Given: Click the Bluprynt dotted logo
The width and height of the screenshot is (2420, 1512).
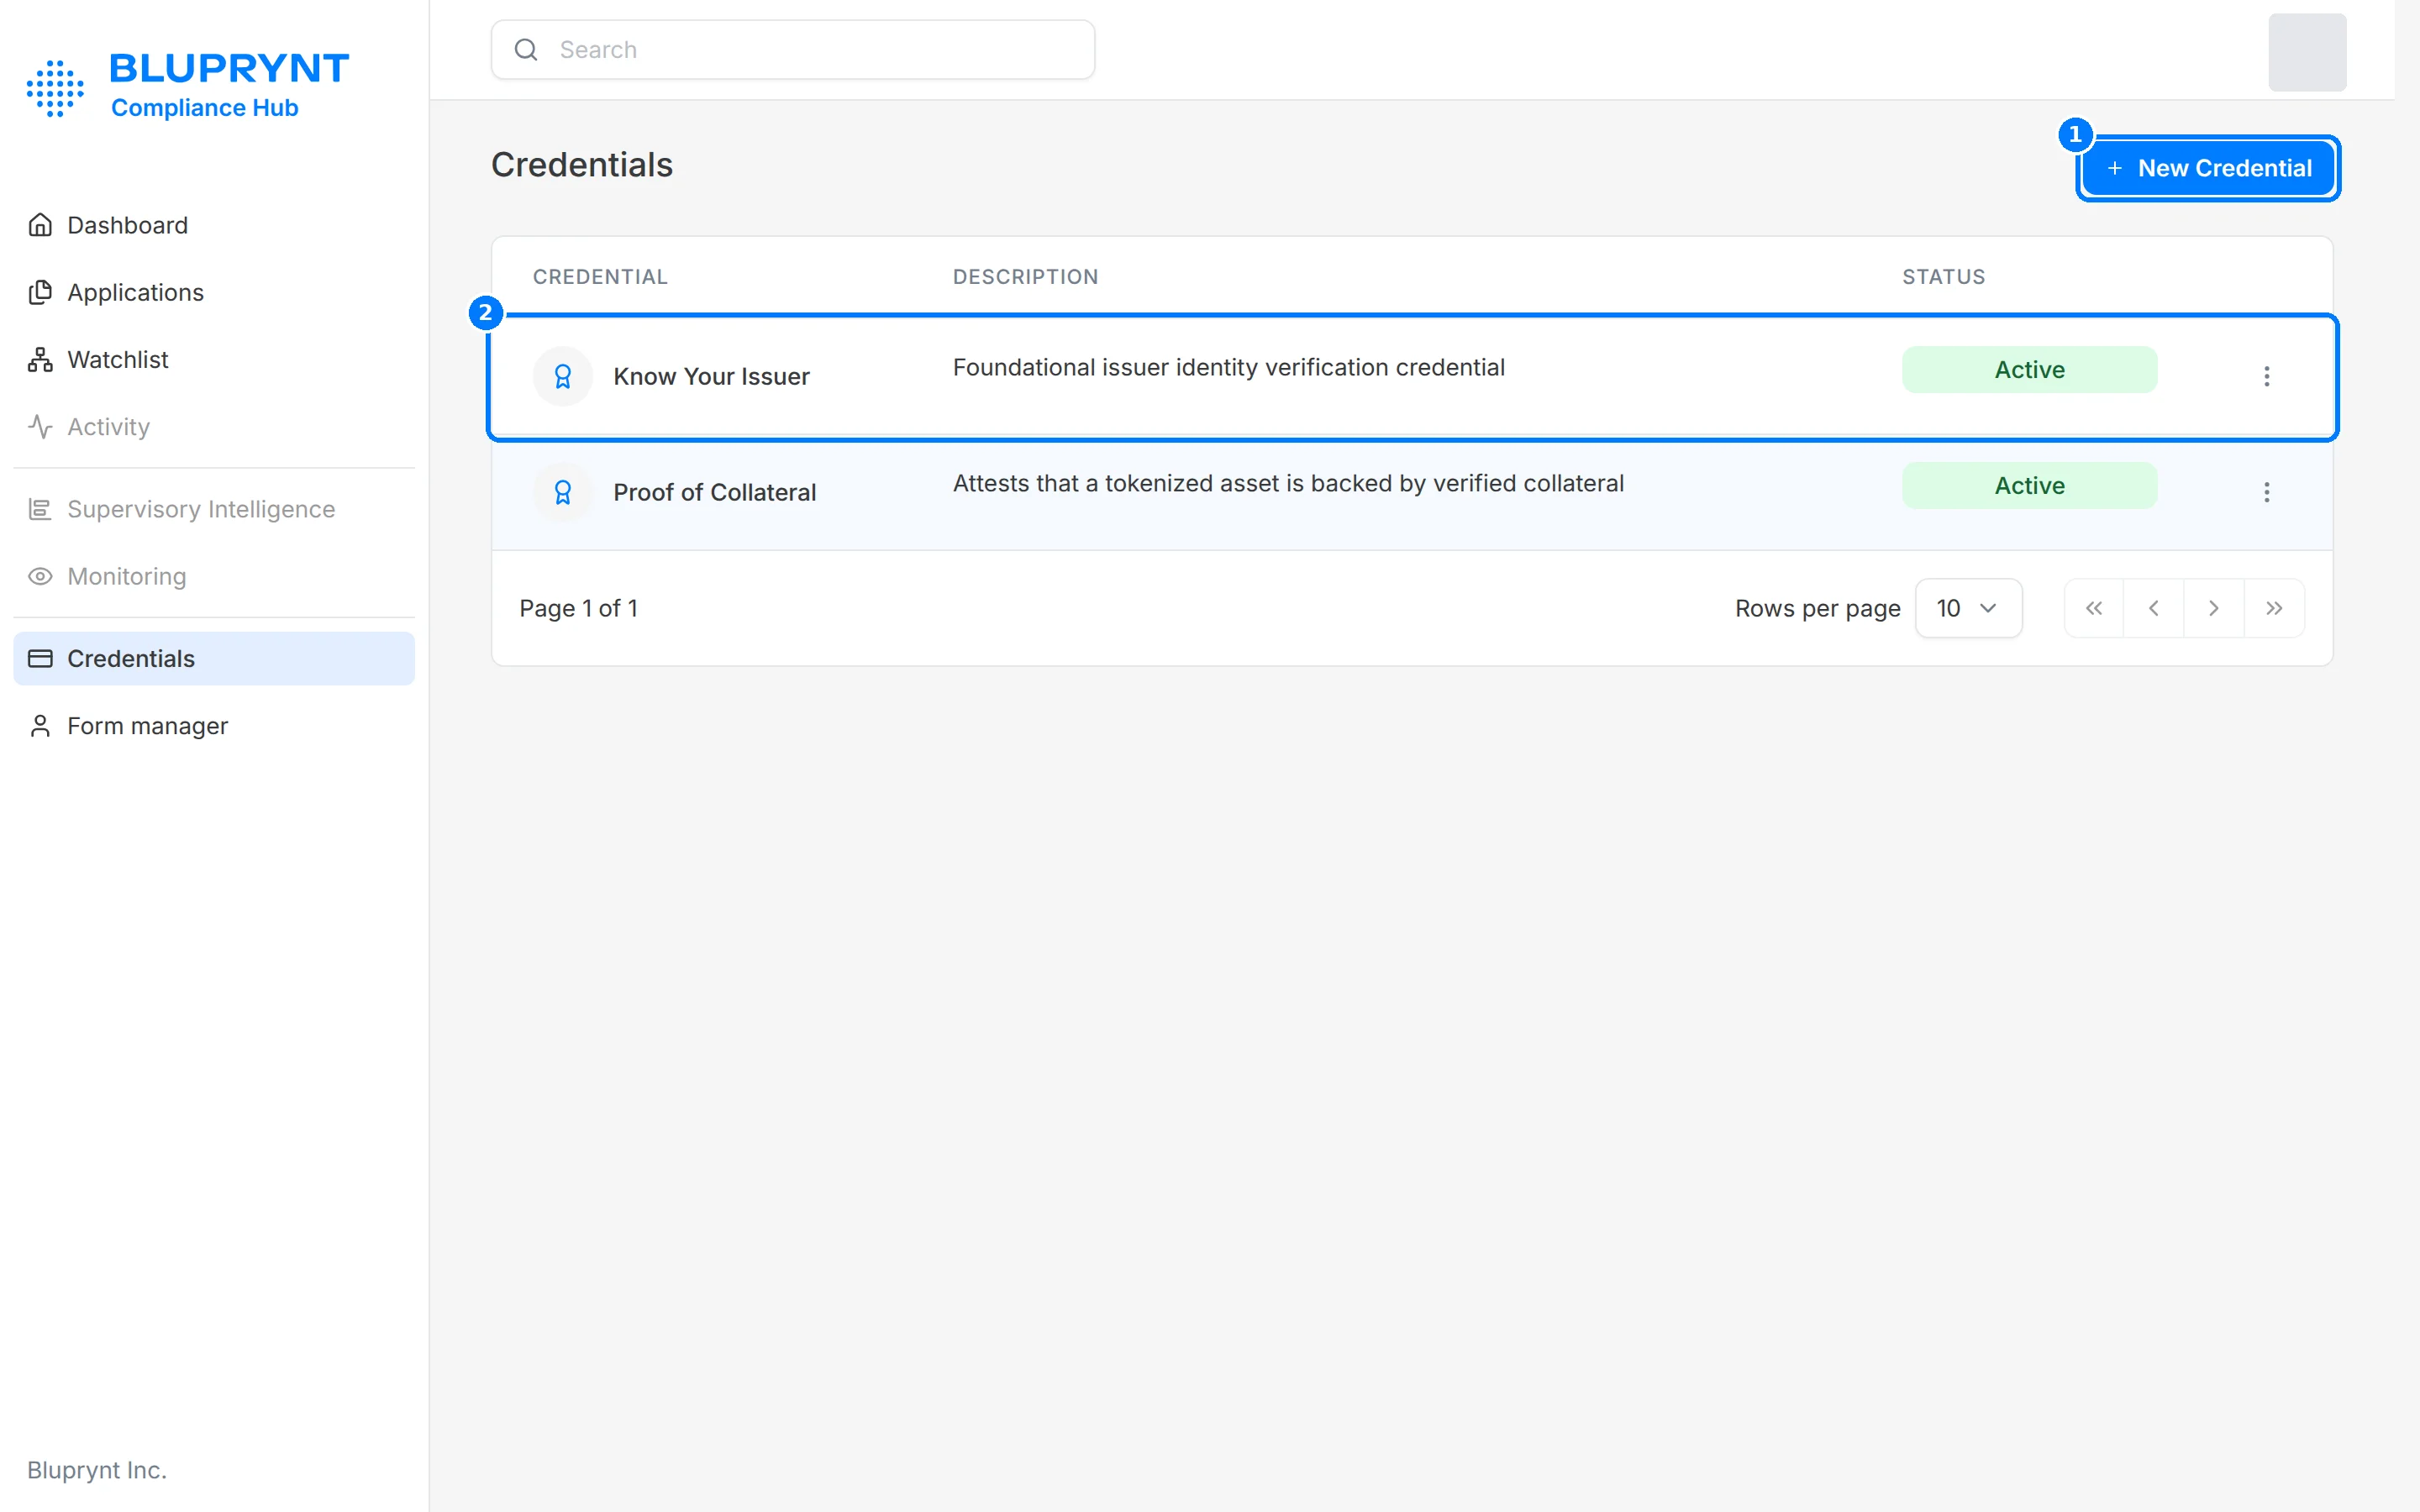Looking at the screenshot, I should [x=55, y=88].
